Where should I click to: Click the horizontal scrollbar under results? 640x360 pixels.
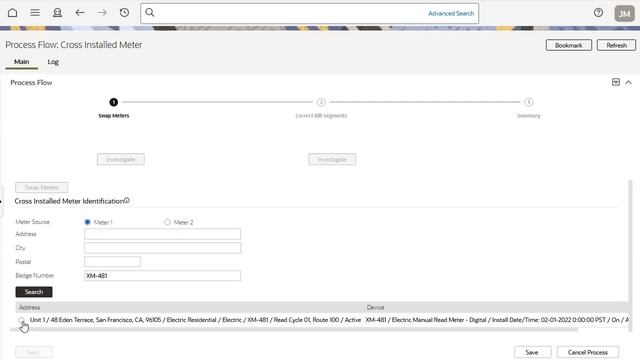(x=294, y=329)
